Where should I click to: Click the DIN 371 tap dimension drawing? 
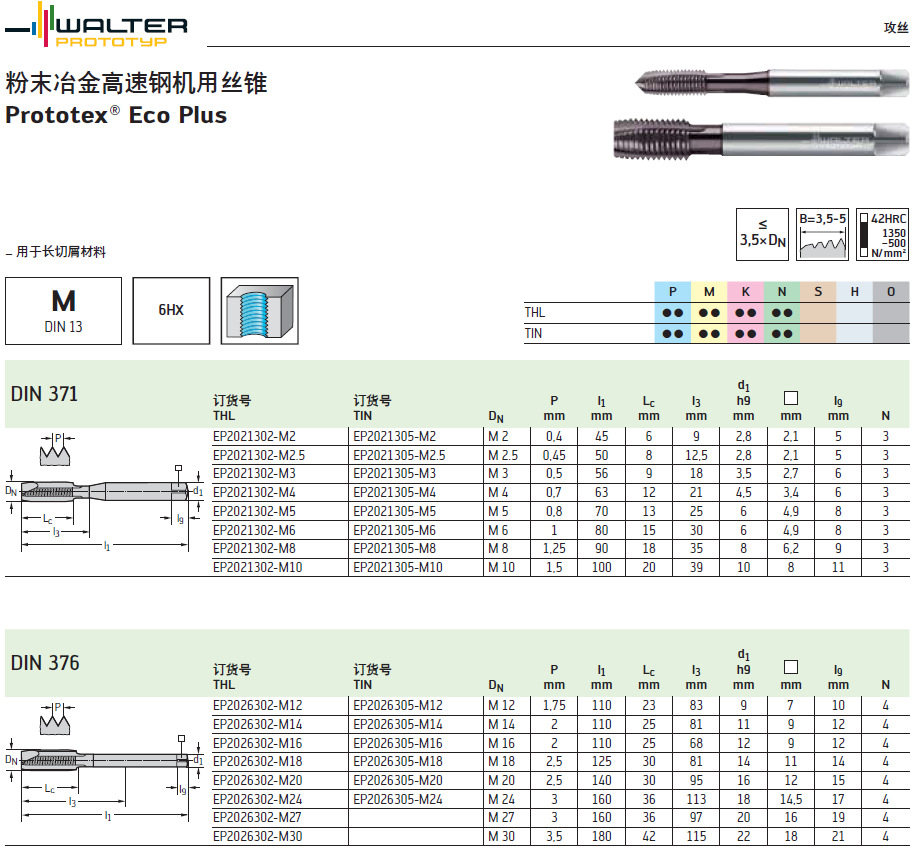(x=106, y=507)
